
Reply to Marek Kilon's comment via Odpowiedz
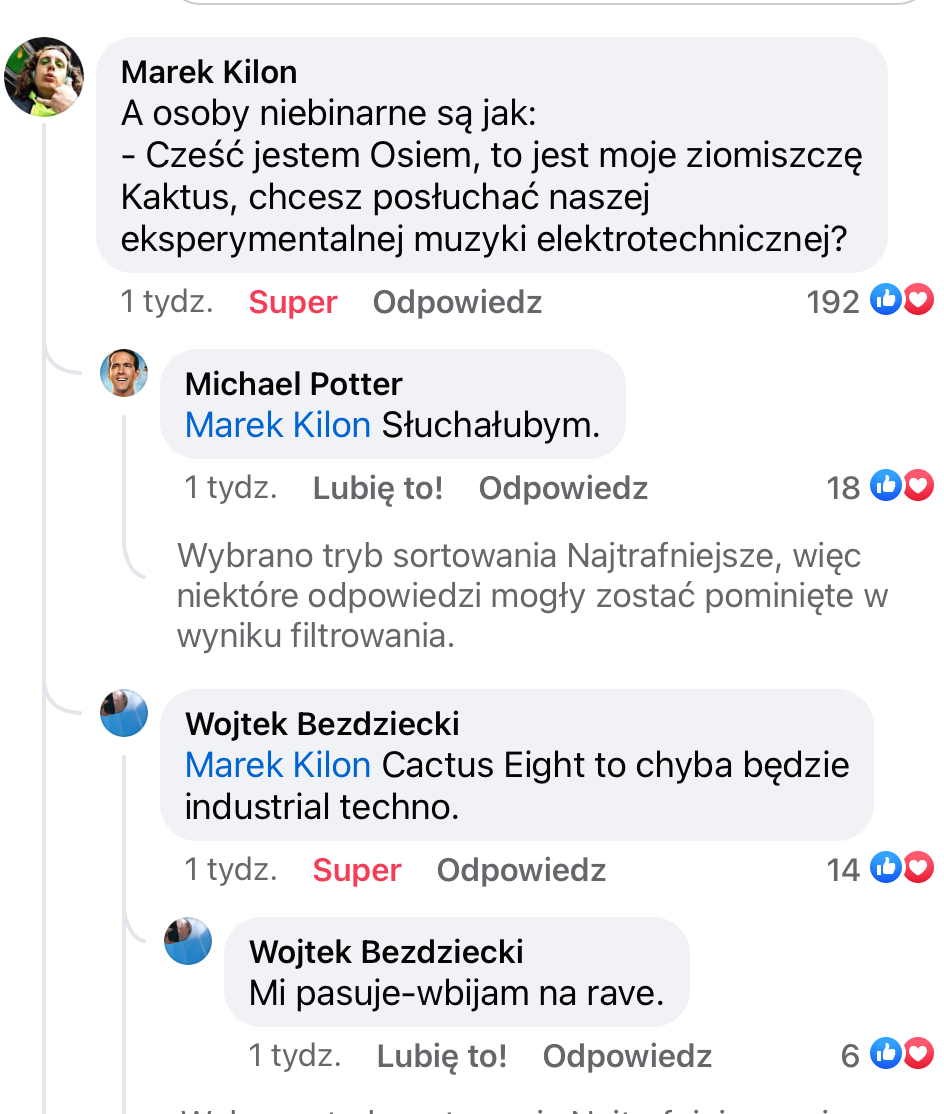457,302
